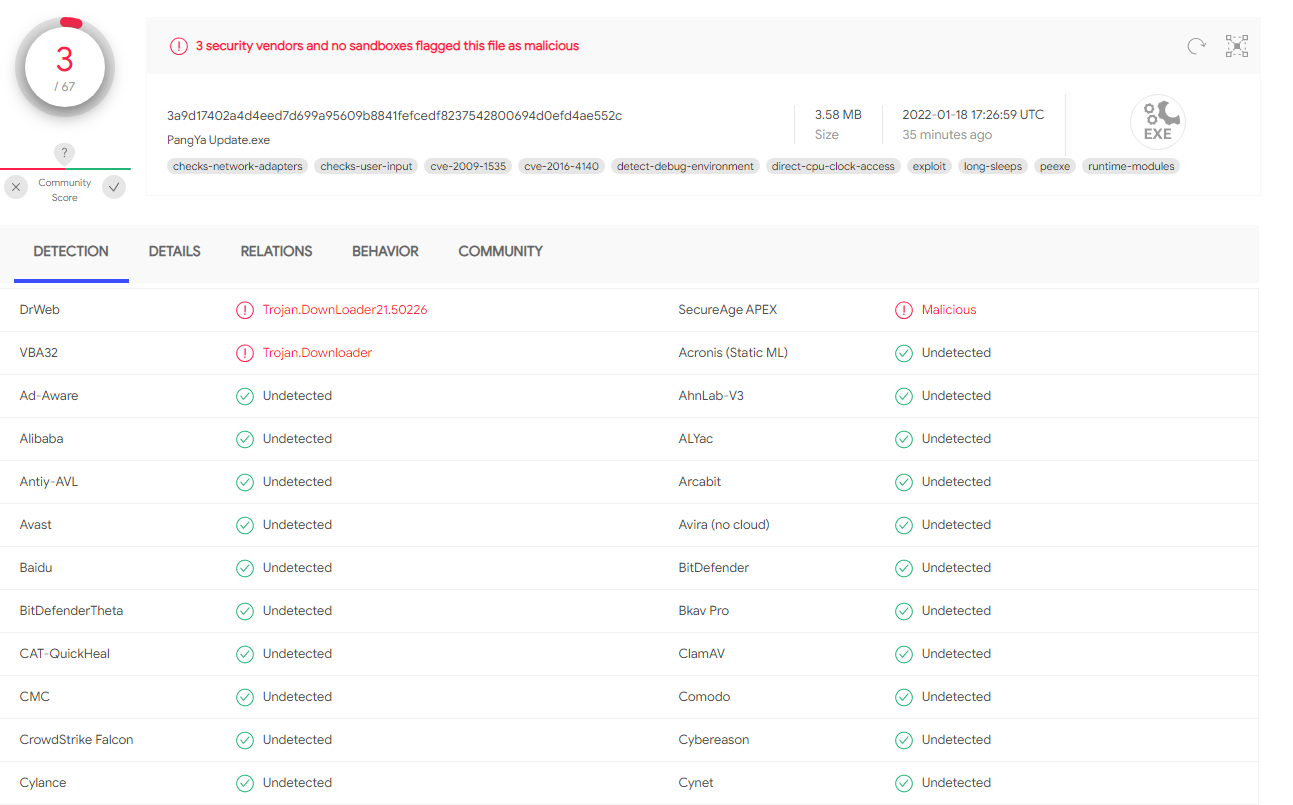Click the red alert icon in banner
This screenshot has width=1293, height=805.
pyautogui.click(x=178, y=46)
